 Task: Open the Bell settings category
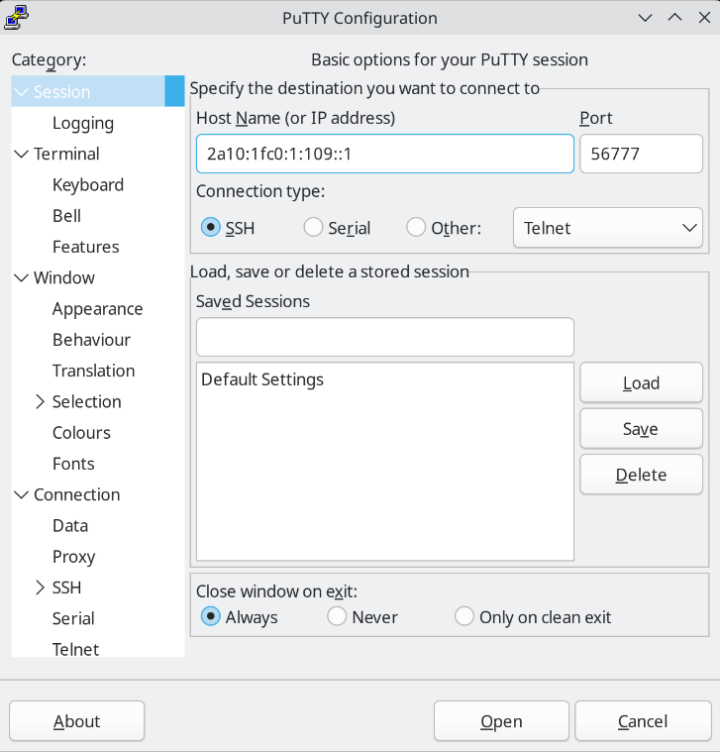[67, 216]
